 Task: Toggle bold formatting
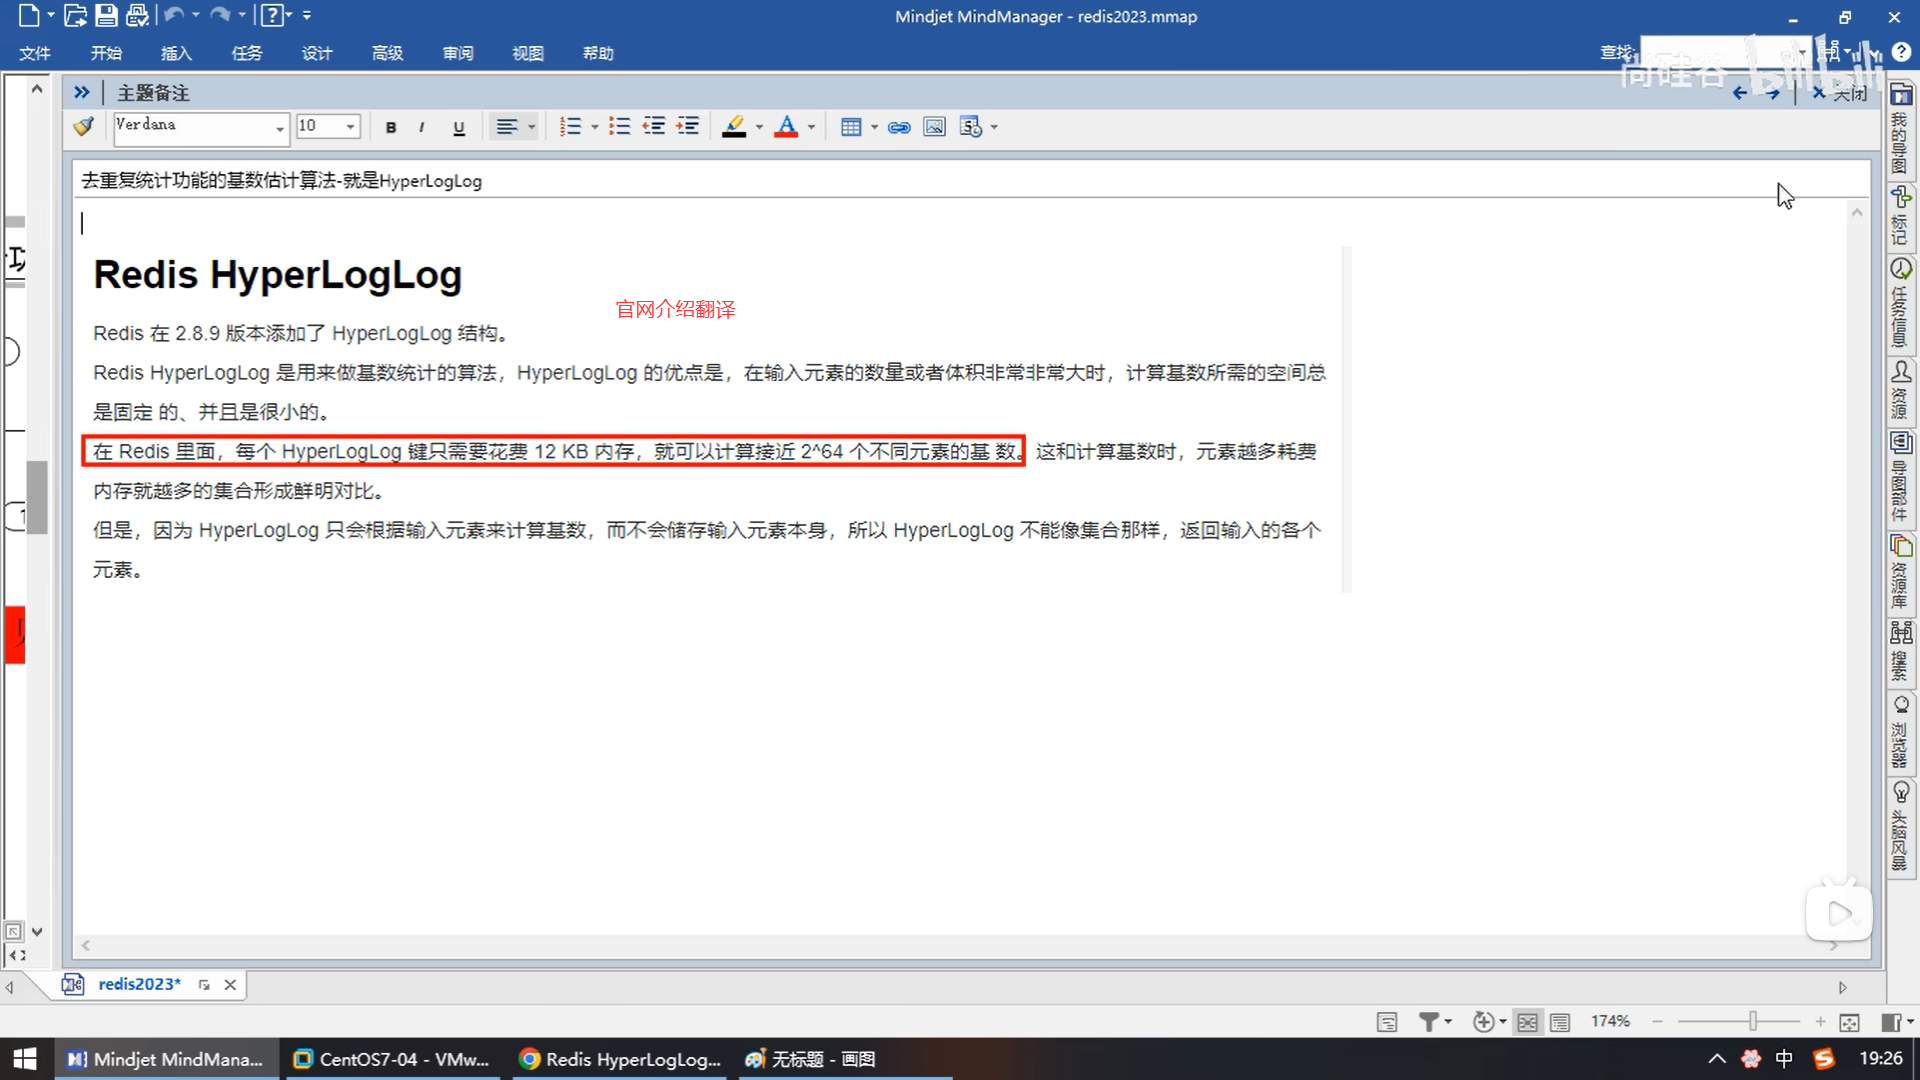click(x=391, y=127)
